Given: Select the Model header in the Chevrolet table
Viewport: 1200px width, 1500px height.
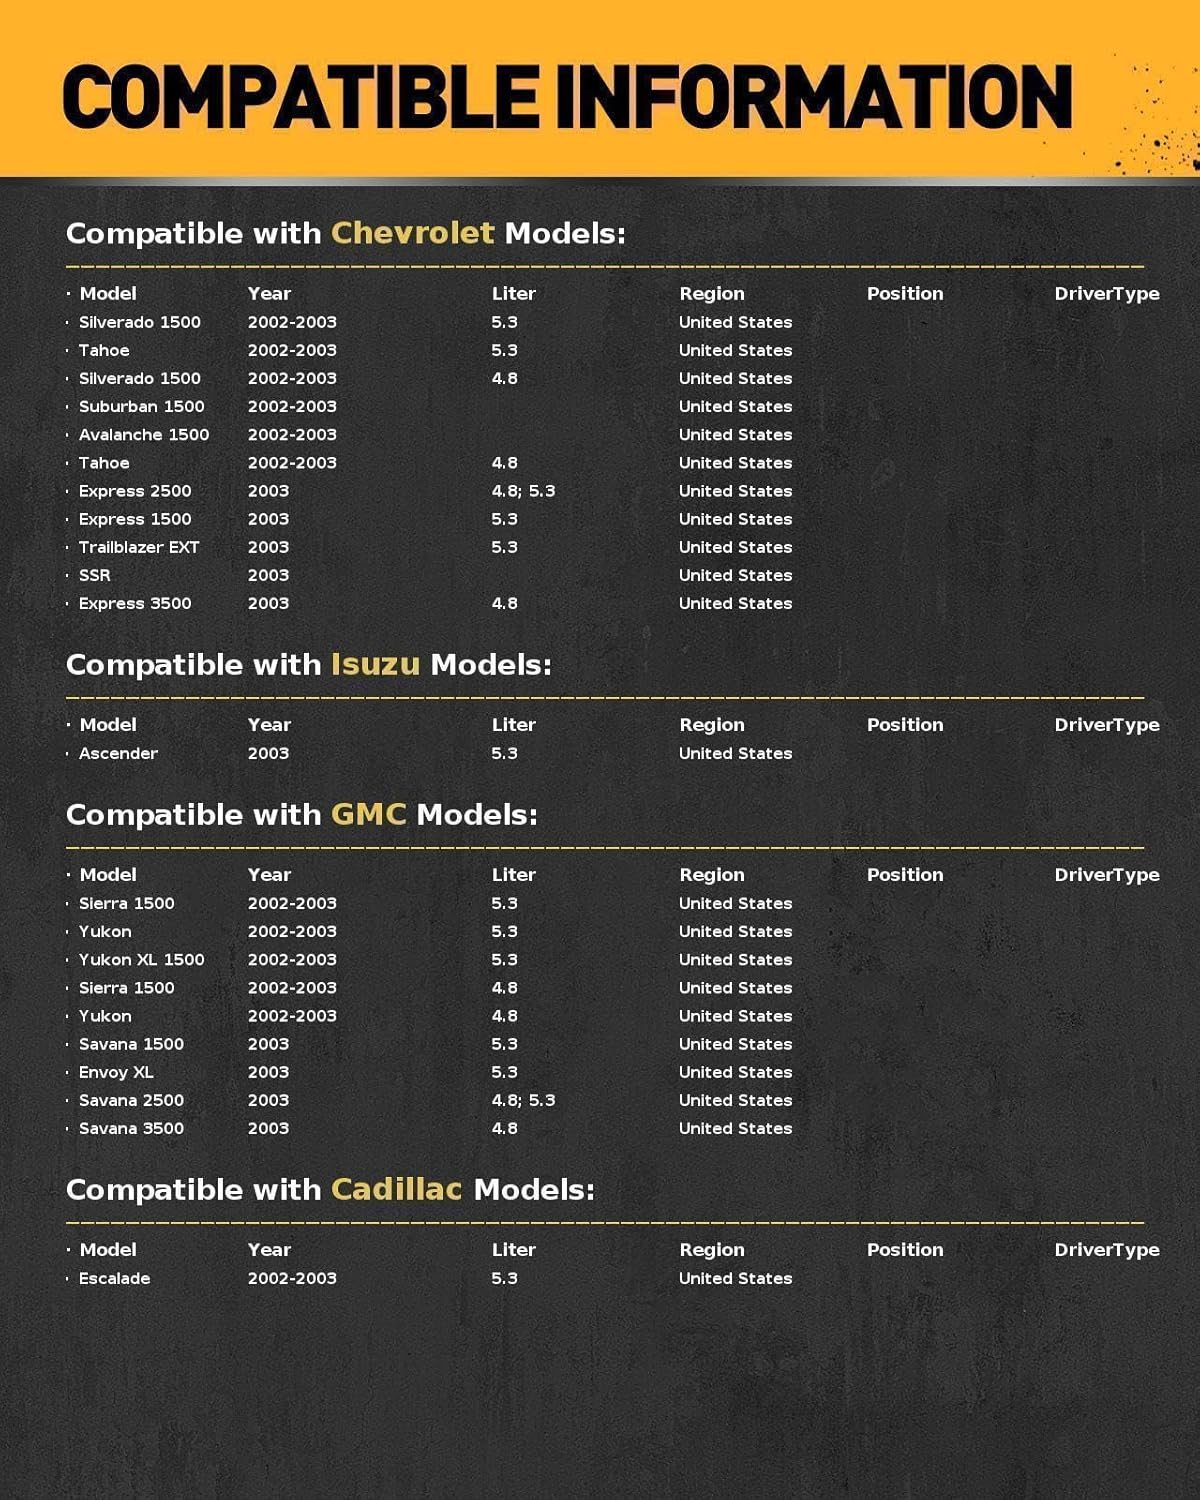Looking at the screenshot, I should coord(108,293).
